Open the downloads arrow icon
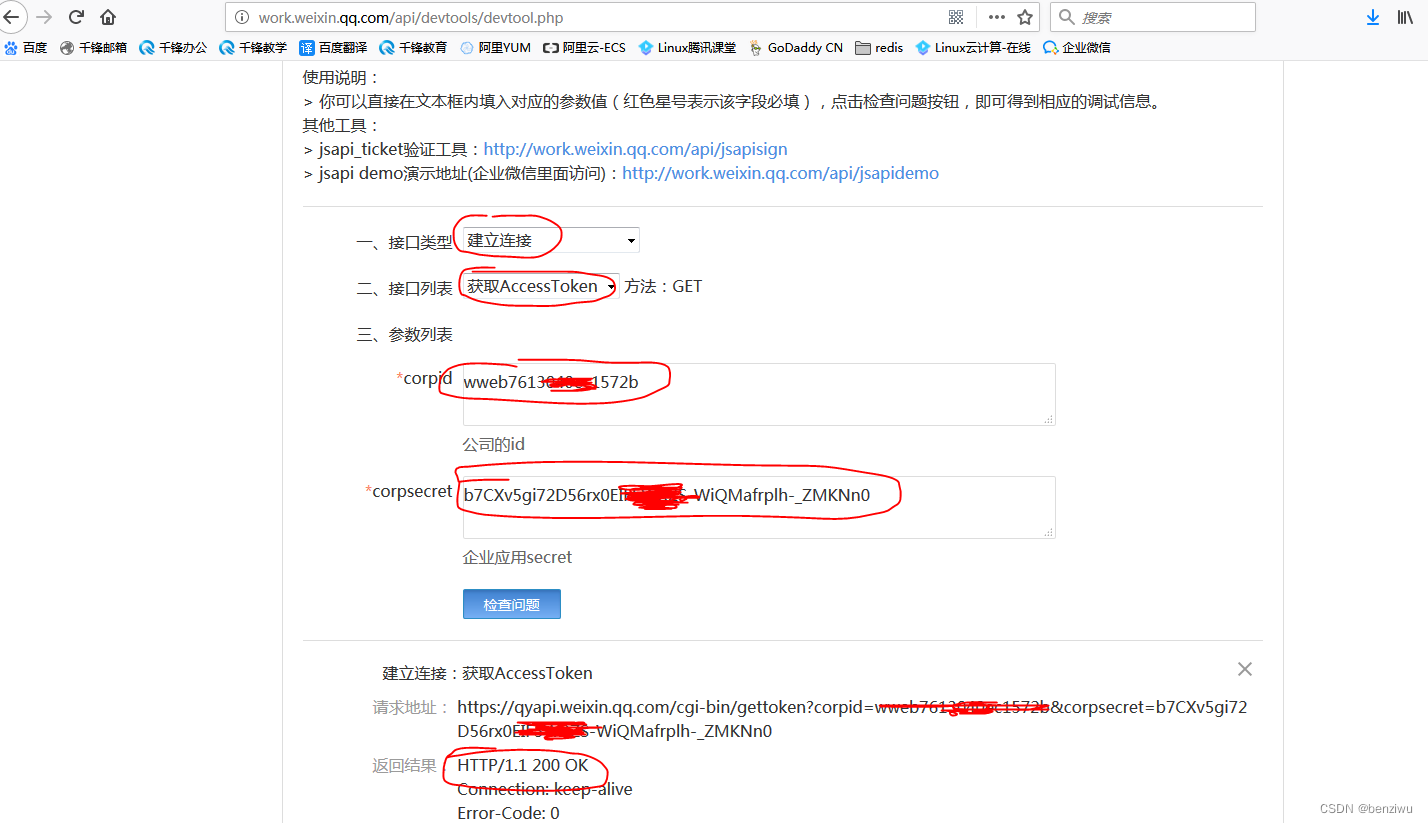This screenshot has height=823, width=1428. coord(1373,17)
